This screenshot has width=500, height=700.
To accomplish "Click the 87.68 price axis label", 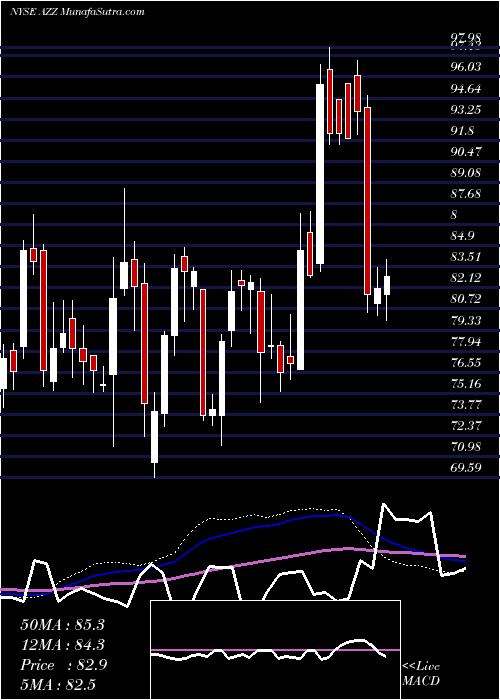I will click(466, 193).
